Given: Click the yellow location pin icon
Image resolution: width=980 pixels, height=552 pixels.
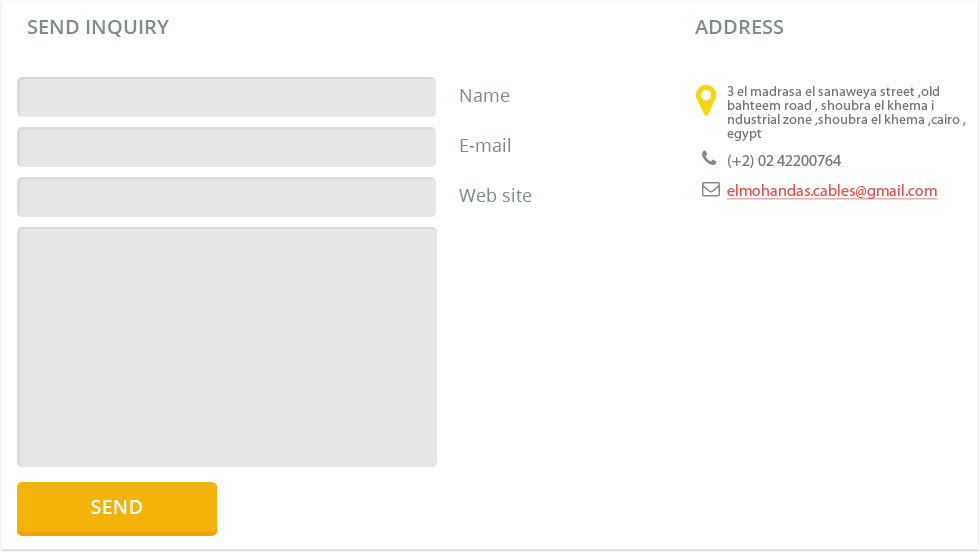Looking at the screenshot, I should [x=706, y=100].
